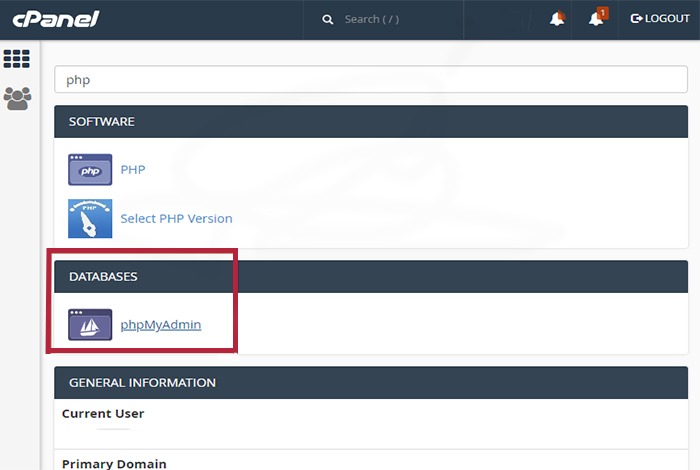700x470 pixels.
Task: Collapse the SOFTWARE section header
Action: tap(371, 121)
